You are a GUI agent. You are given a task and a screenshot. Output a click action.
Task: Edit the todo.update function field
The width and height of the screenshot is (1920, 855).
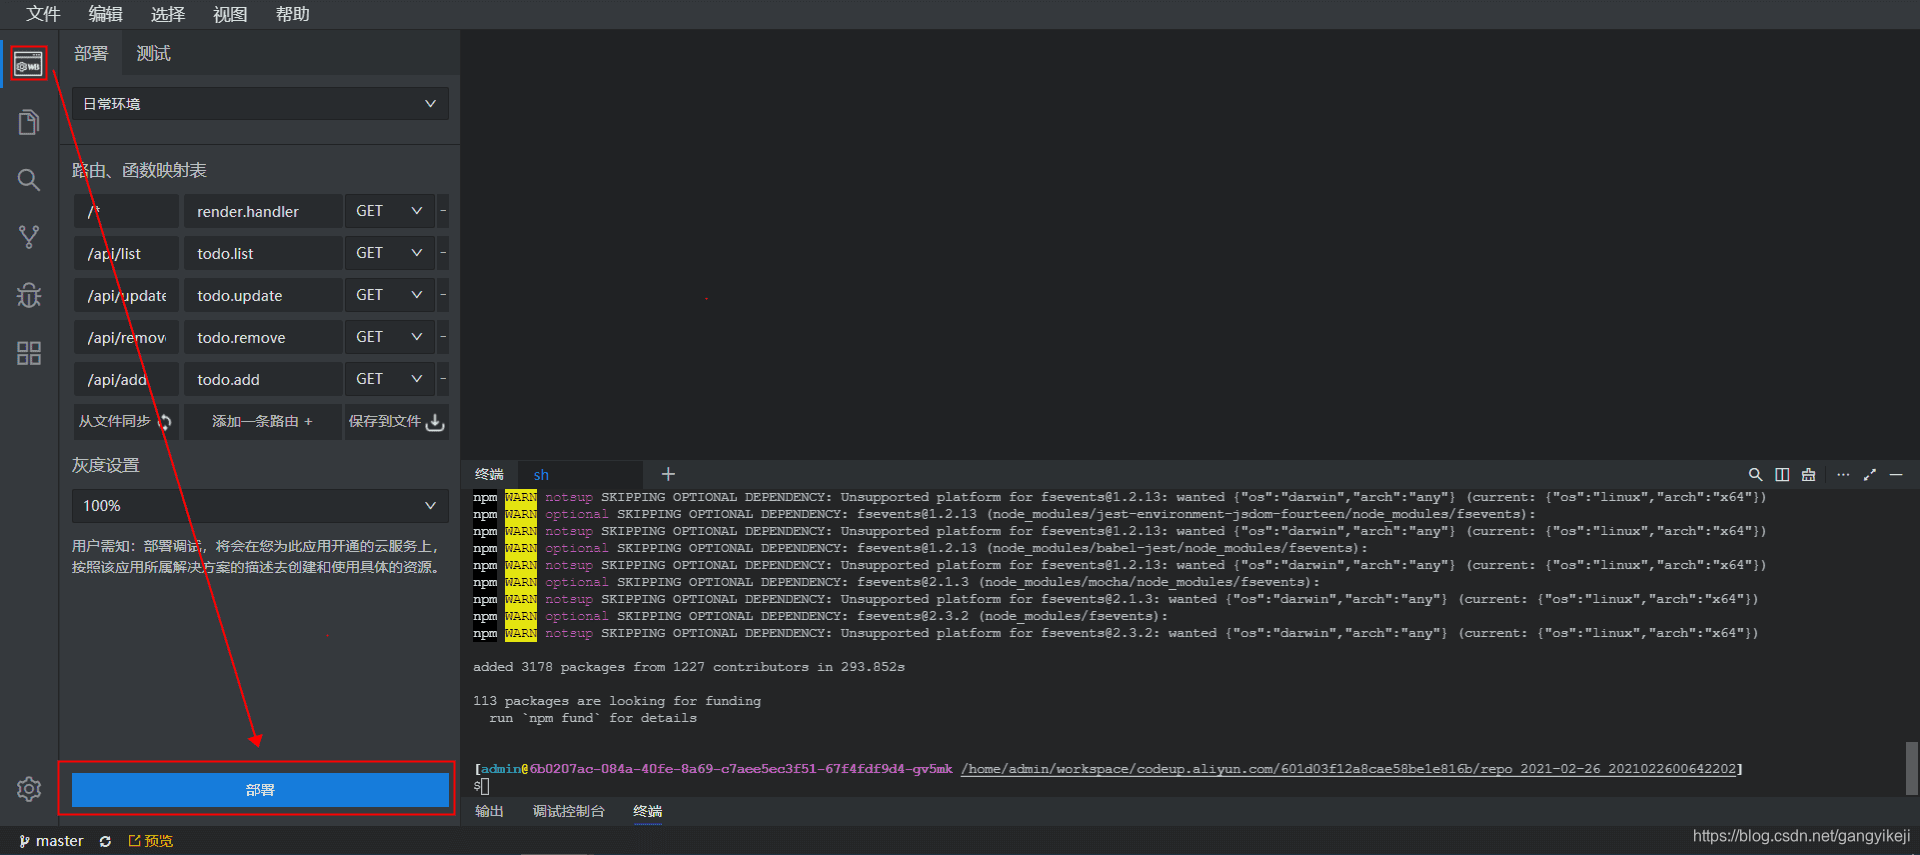click(262, 295)
